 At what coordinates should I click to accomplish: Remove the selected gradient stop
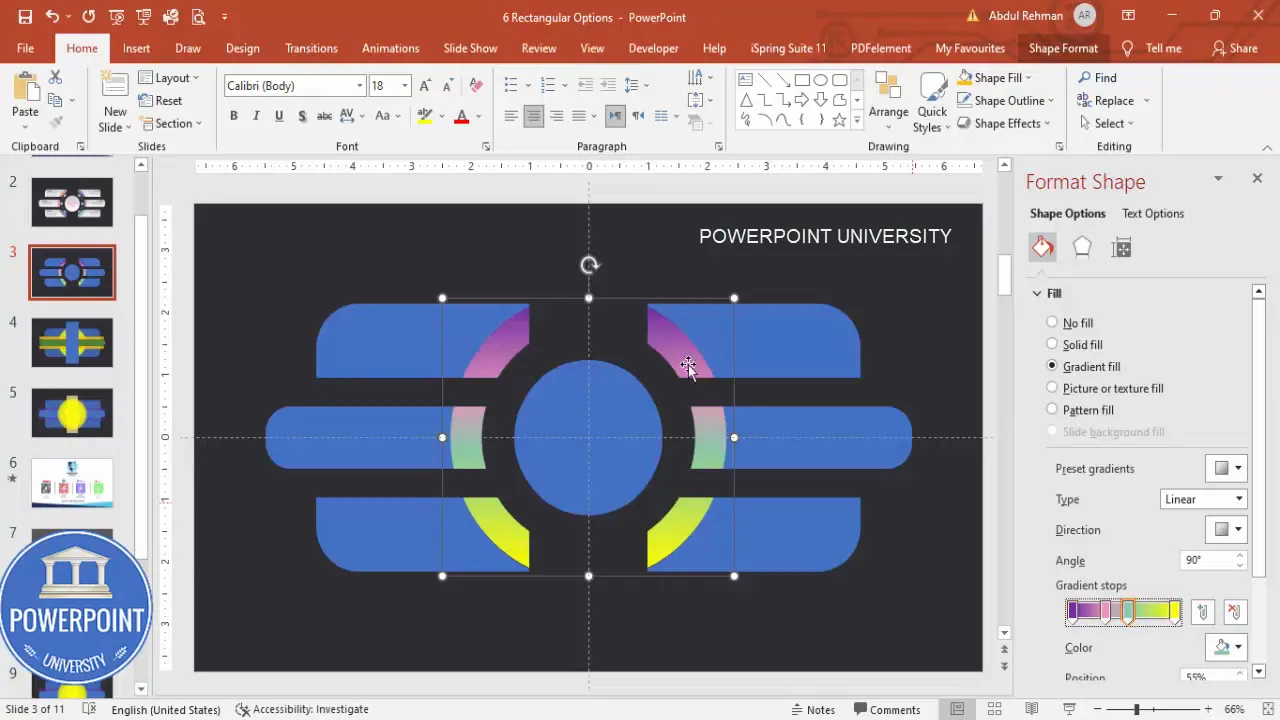click(1234, 613)
